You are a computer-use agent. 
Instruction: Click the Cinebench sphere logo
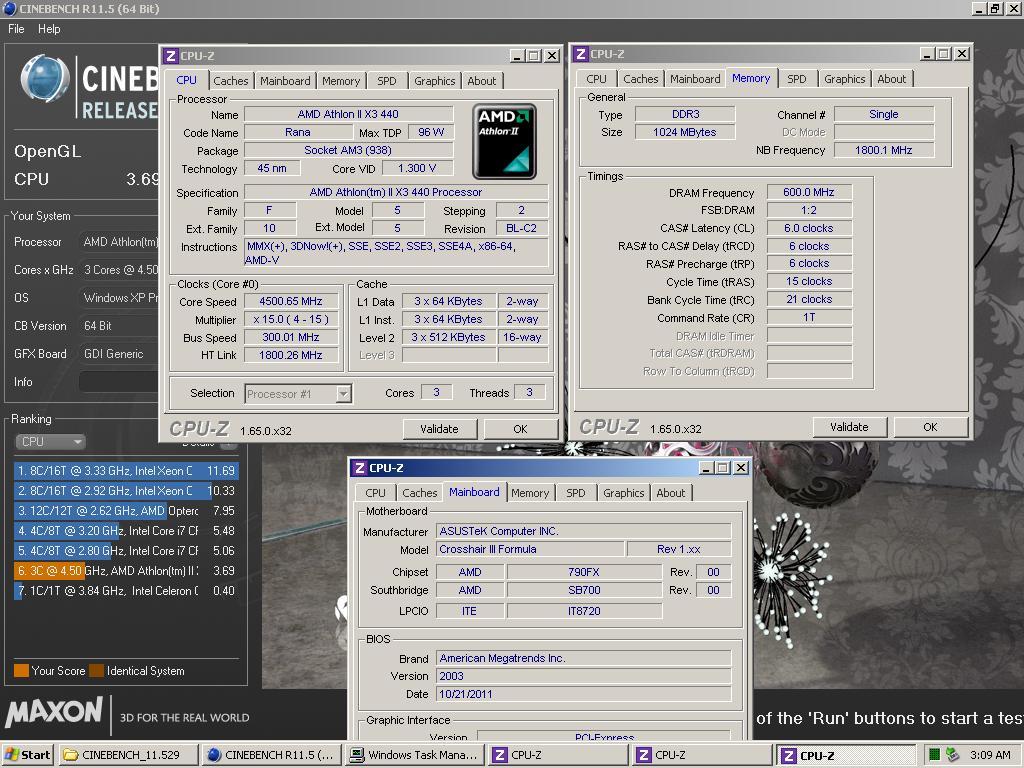coord(45,79)
